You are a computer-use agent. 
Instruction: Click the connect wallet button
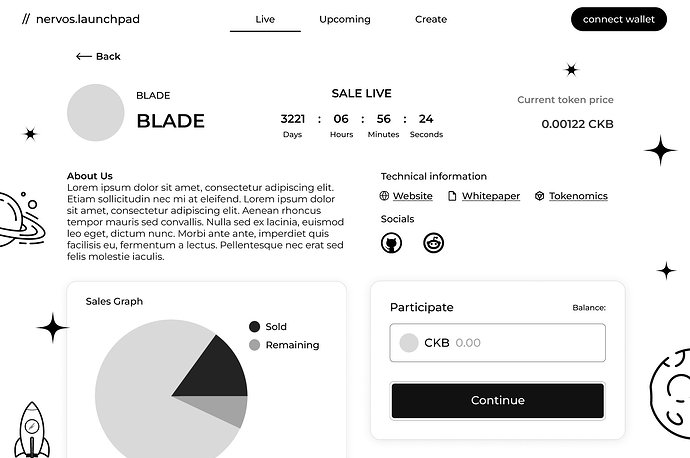click(619, 19)
